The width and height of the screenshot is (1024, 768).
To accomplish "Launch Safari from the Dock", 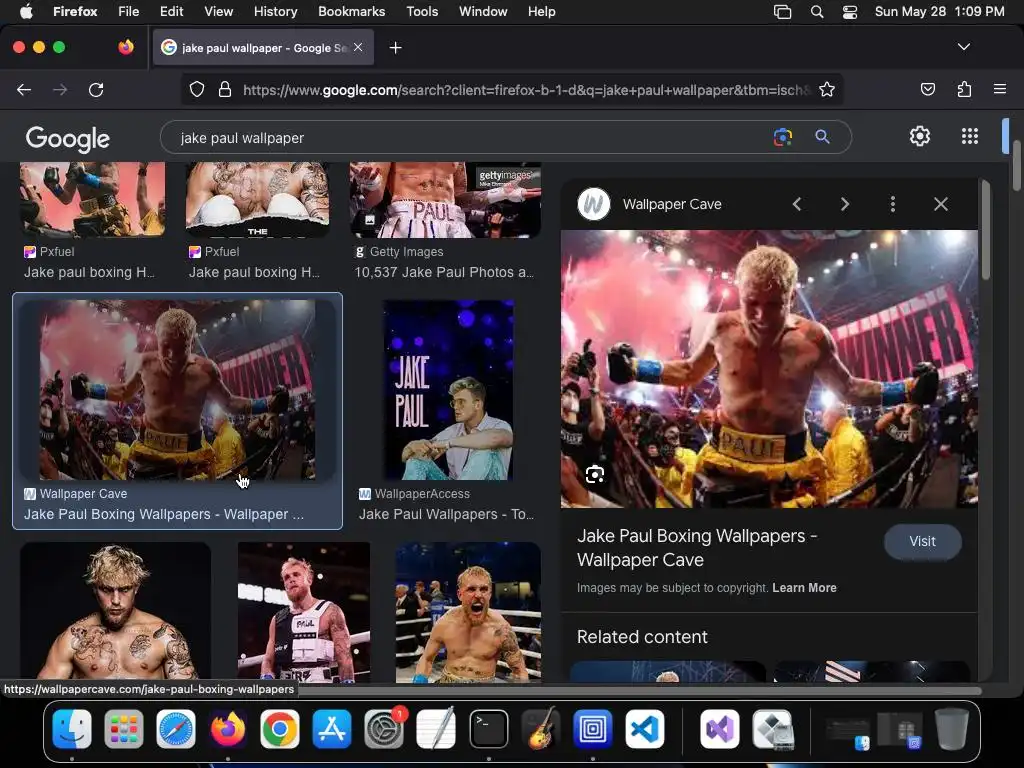I will pyautogui.click(x=176, y=729).
